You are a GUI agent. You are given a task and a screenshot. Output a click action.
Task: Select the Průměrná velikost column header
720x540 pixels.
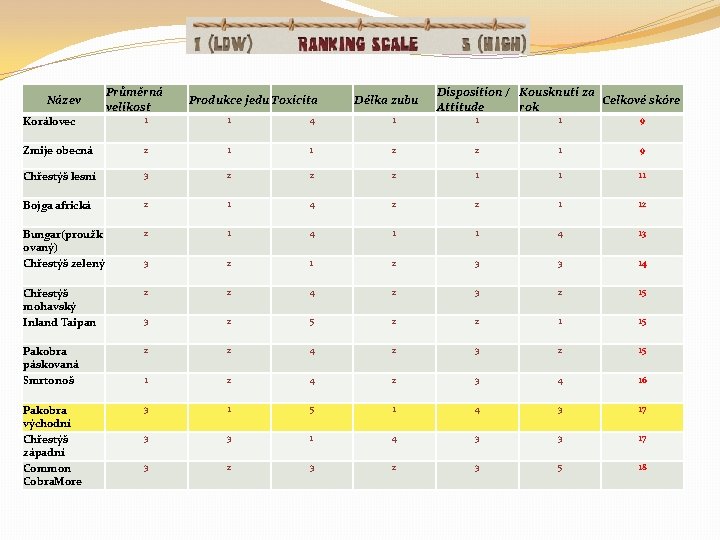click(146, 99)
